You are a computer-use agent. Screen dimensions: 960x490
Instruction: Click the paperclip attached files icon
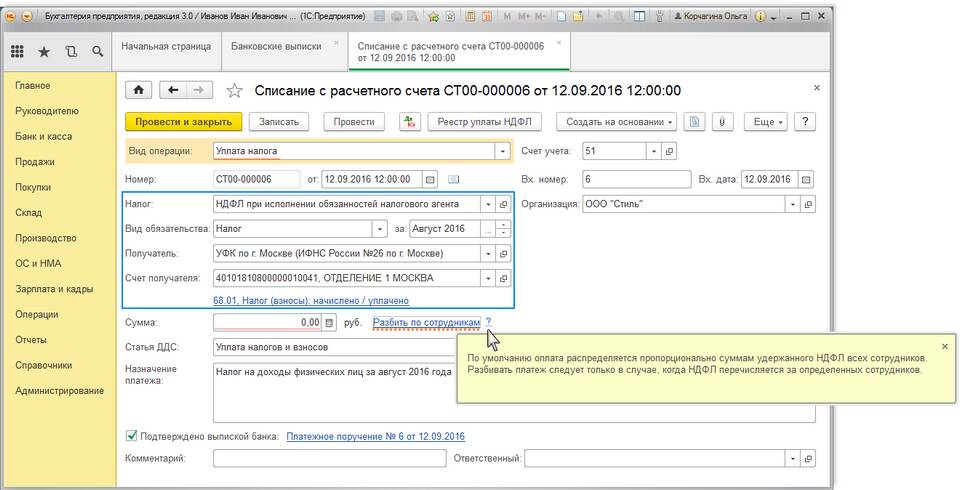721,122
